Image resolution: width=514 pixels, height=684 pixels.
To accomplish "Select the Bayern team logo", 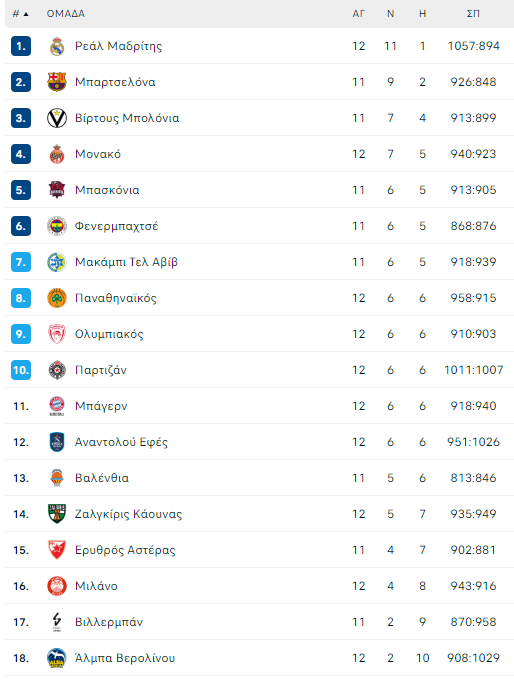I will (57, 406).
